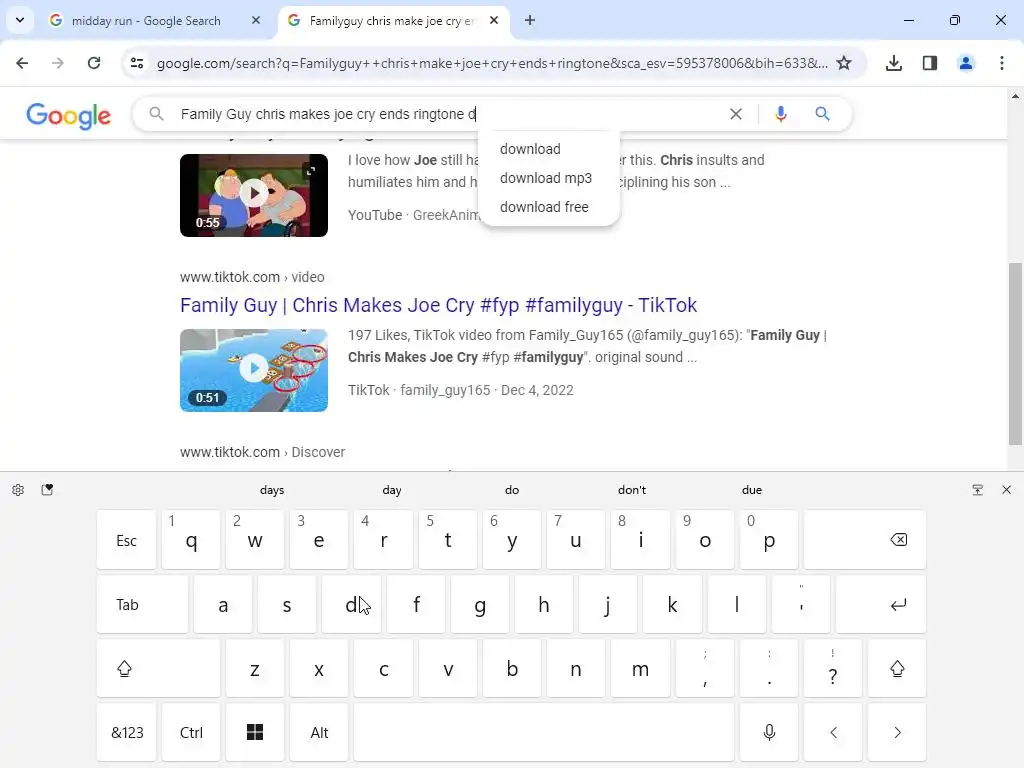Image resolution: width=1024 pixels, height=768 pixels.
Task: Tap the left arrow key
Action: [x=833, y=732]
